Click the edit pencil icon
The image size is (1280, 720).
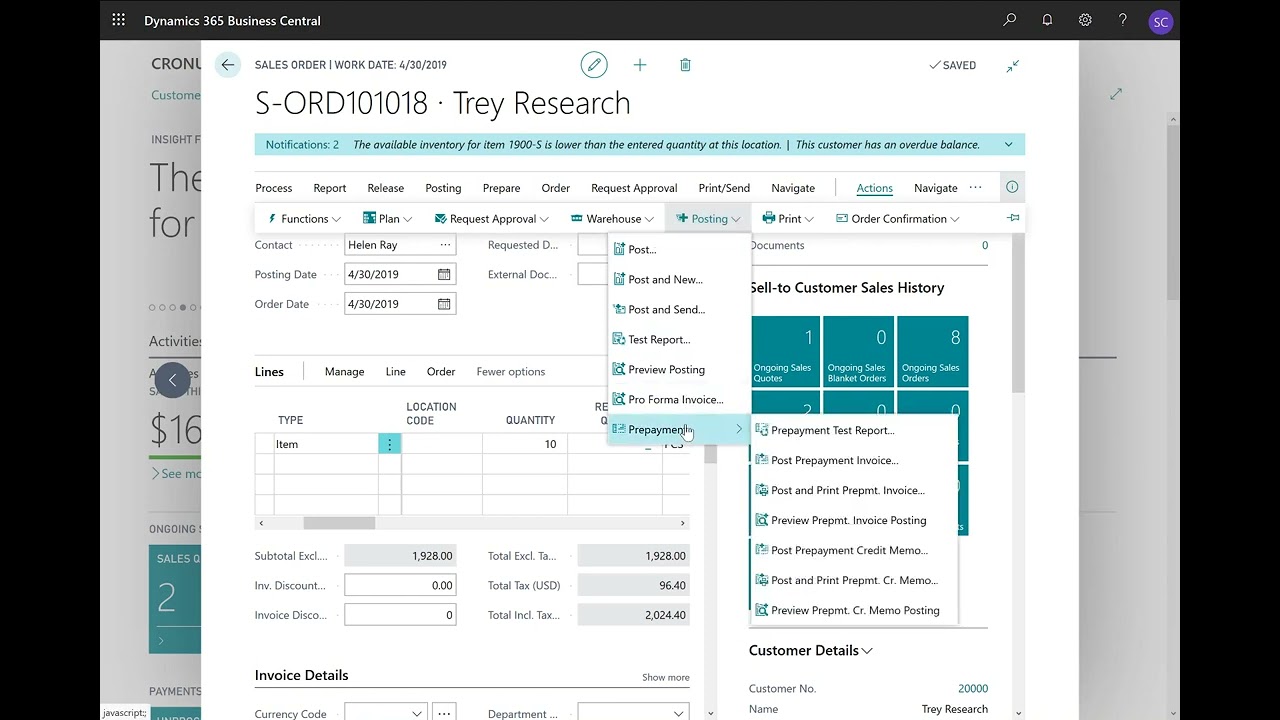tap(594, 65)
